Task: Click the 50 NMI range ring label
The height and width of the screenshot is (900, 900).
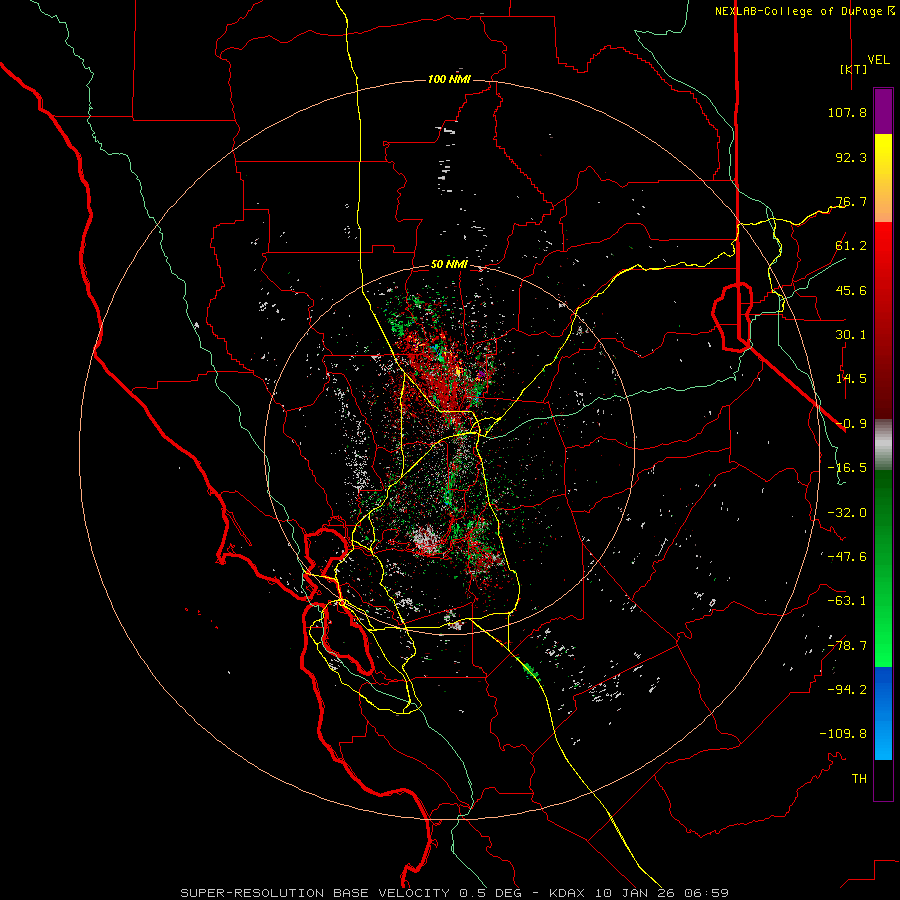Action: pyautogui.click(x=449, y=265)
